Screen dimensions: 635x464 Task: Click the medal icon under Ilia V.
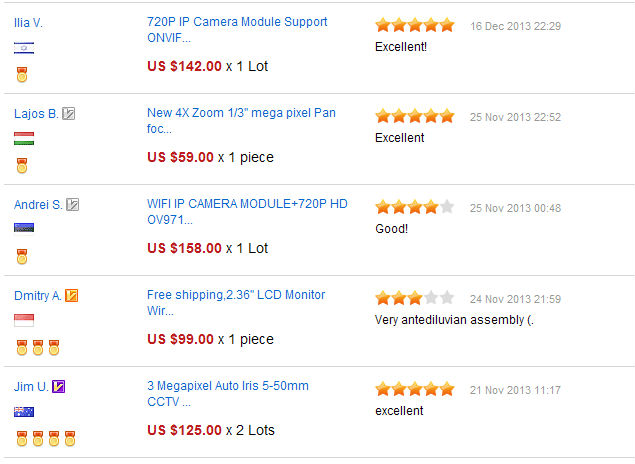(x=22, y=75)
